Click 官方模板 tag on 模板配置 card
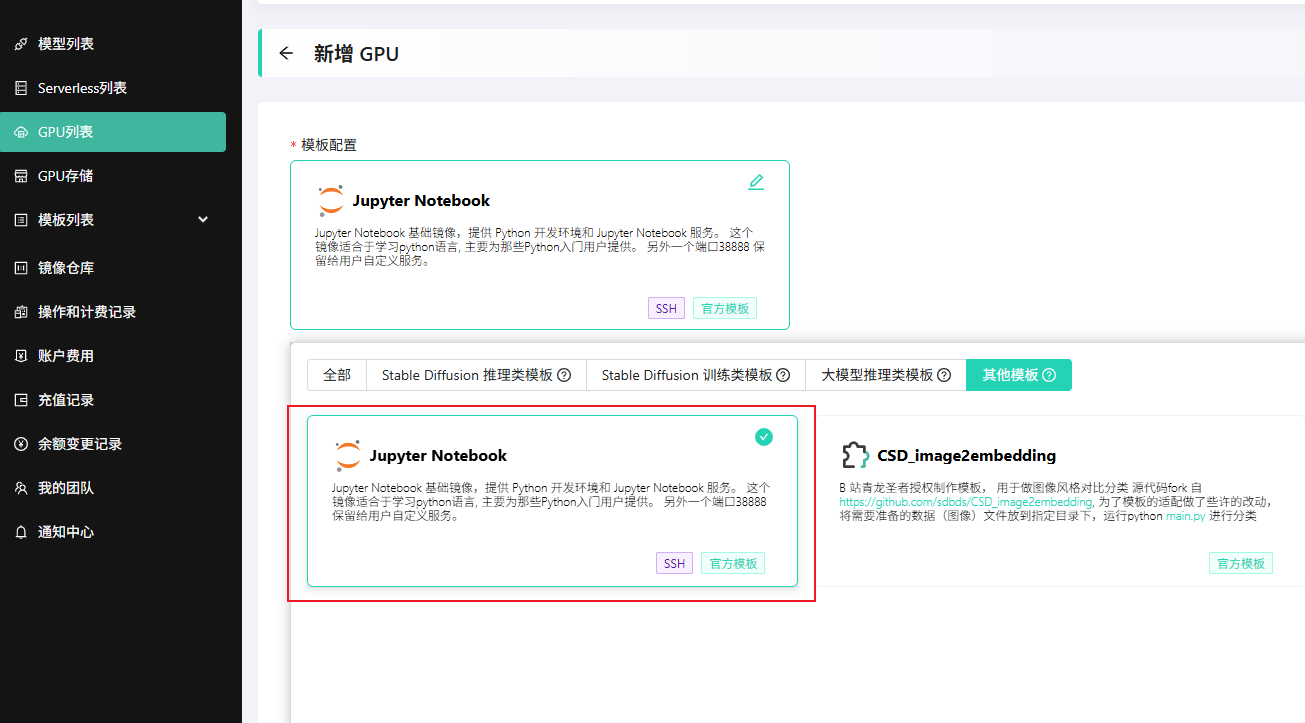Image resolution: width=1305 pixels, height=723 pixels. coord(725,308)
